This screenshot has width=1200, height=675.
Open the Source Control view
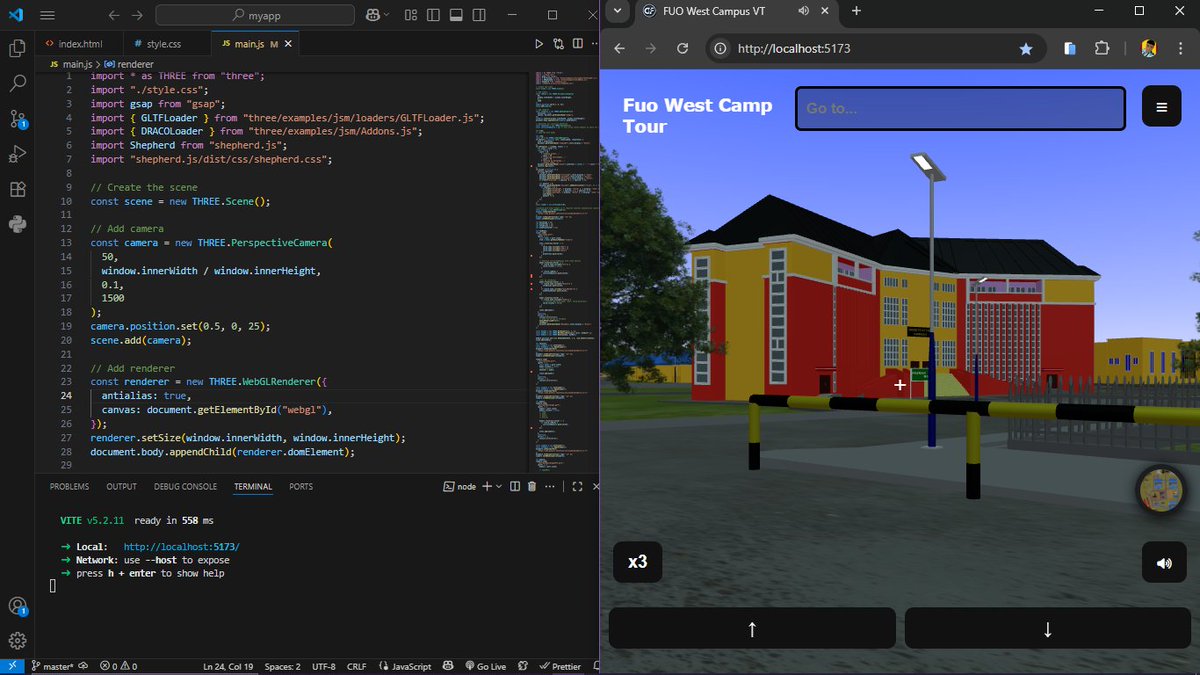[x=17, y=118]
